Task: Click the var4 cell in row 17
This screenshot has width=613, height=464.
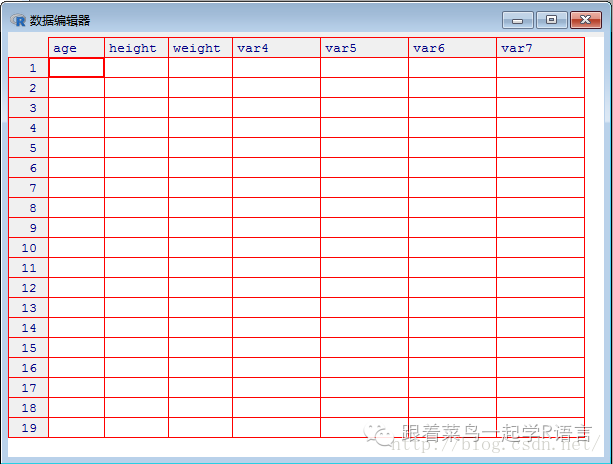Action: [276, 387]
